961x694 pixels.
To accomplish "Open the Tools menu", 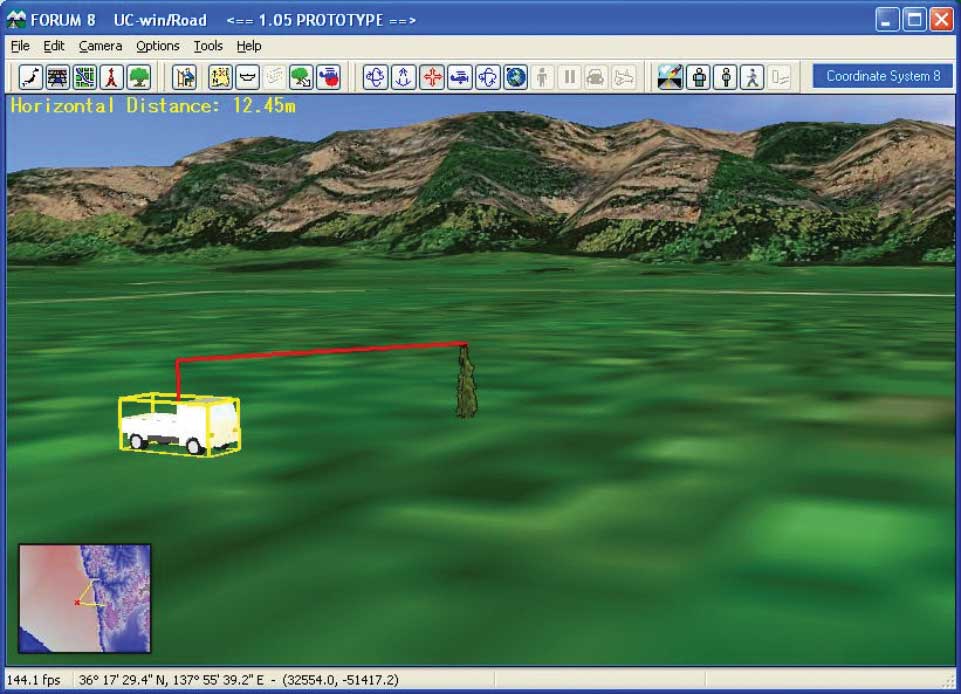I will 208,46.
